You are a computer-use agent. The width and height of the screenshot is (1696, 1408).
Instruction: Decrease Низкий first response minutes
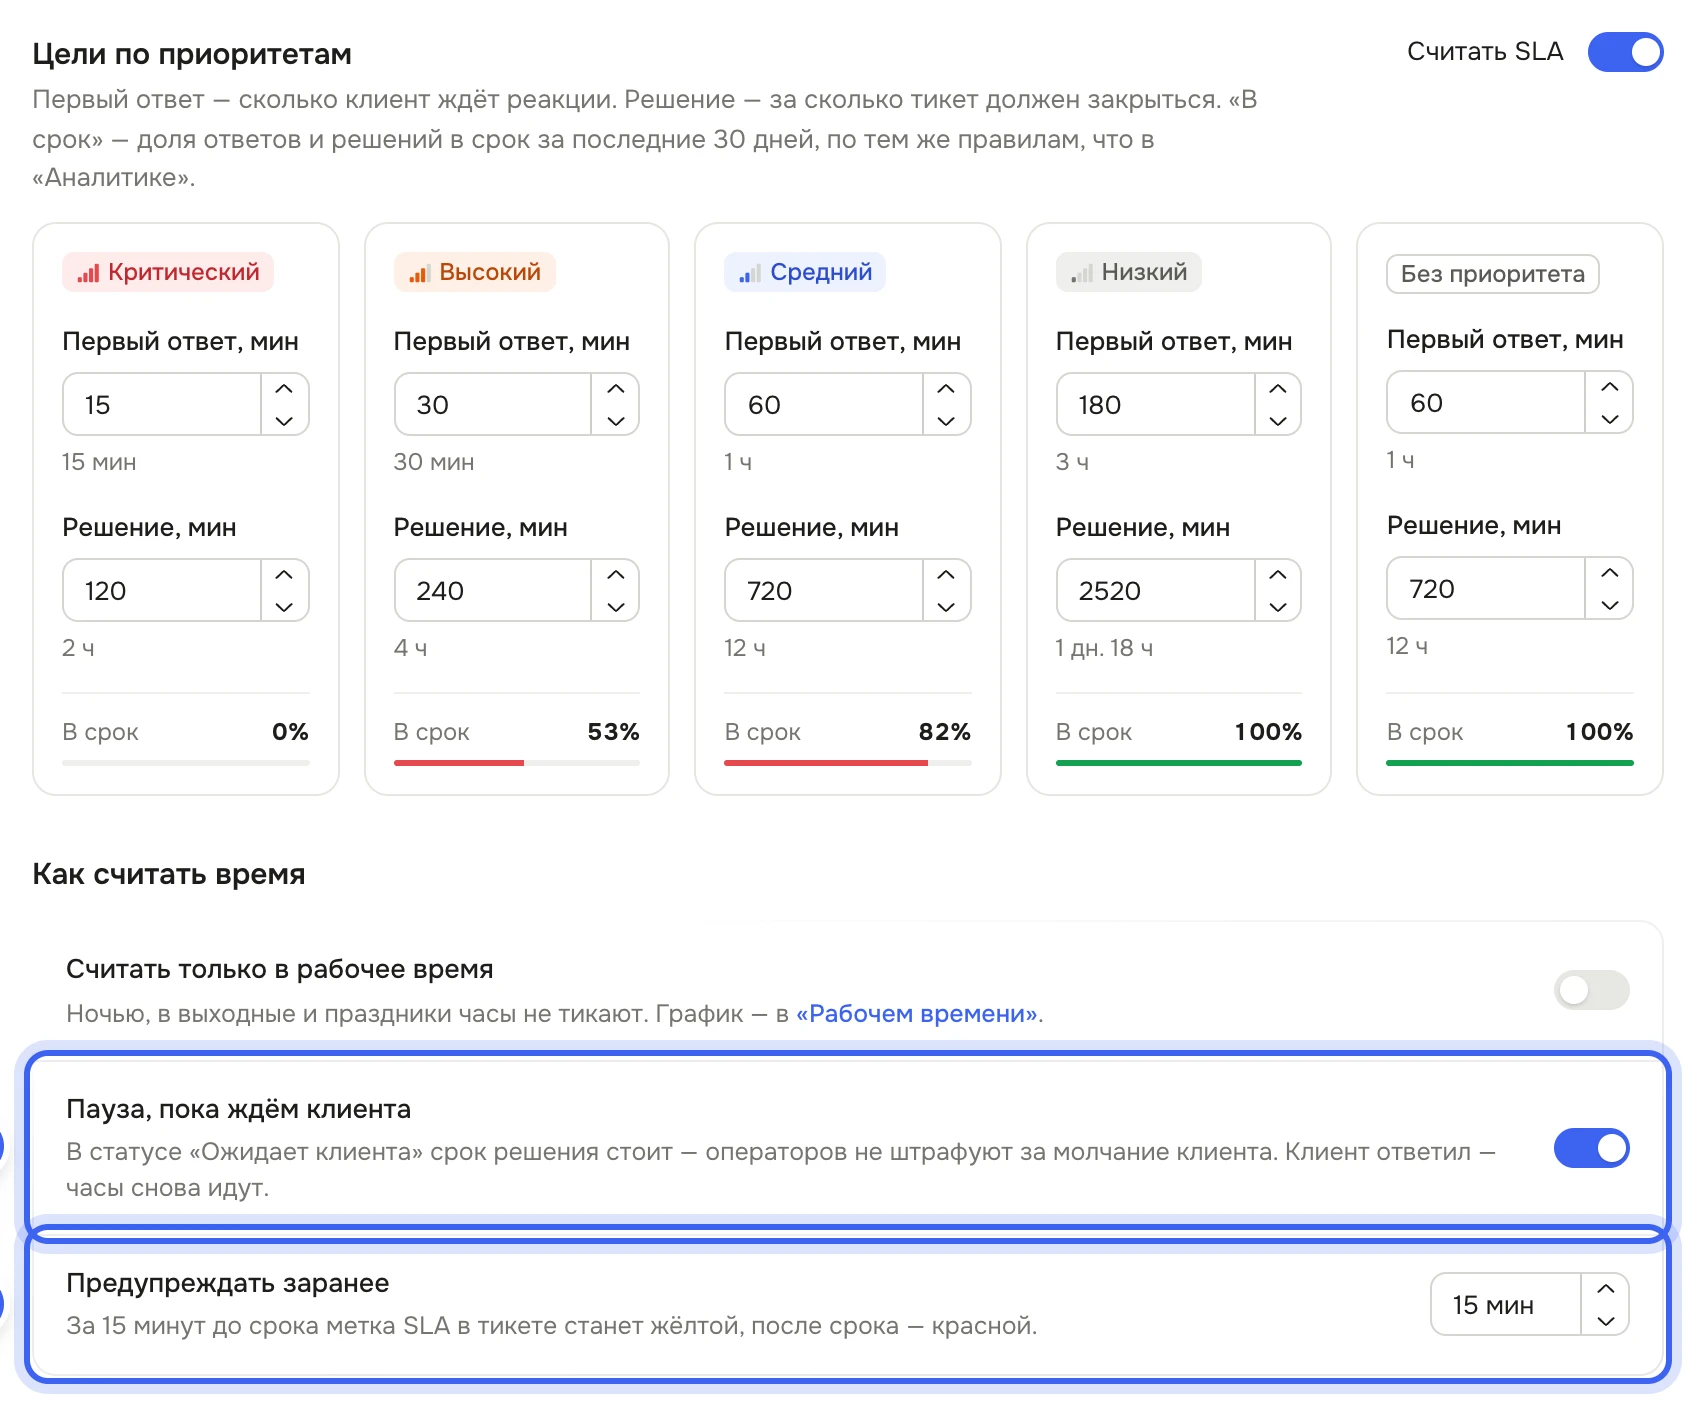(1278, 421)
